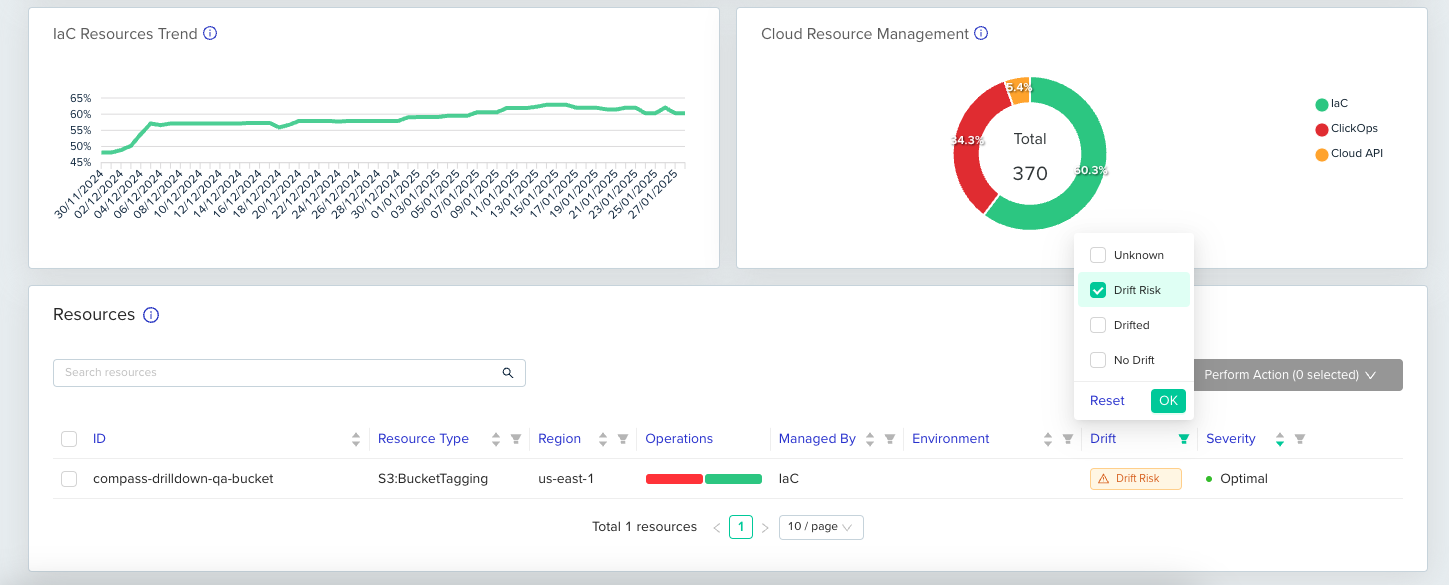
Task: Uncheck the Drift Risk filter option
Action: [x=1098, y=290]
